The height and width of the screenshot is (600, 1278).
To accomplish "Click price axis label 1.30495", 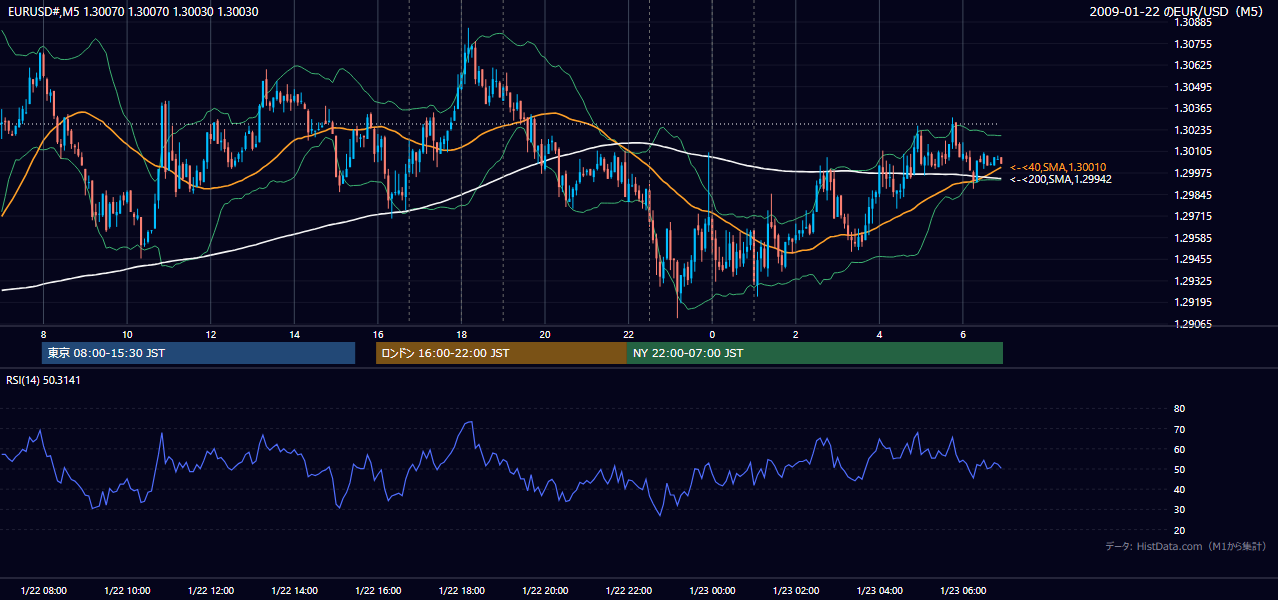I will point(1194,87).
